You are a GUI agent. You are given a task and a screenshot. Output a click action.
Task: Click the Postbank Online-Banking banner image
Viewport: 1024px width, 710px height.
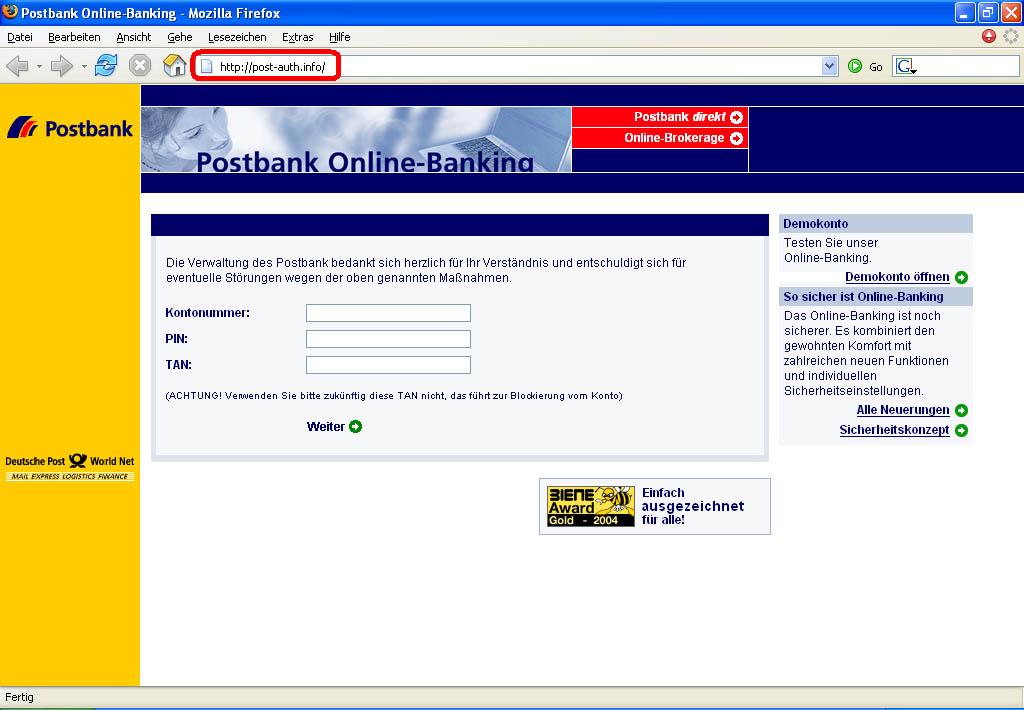pos(356,139)
